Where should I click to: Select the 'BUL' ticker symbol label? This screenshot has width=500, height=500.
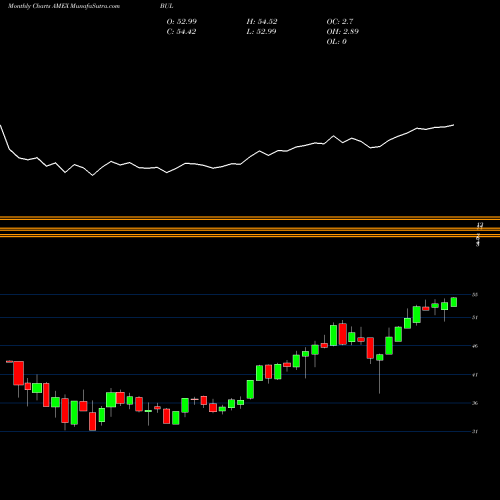(167, 6)
